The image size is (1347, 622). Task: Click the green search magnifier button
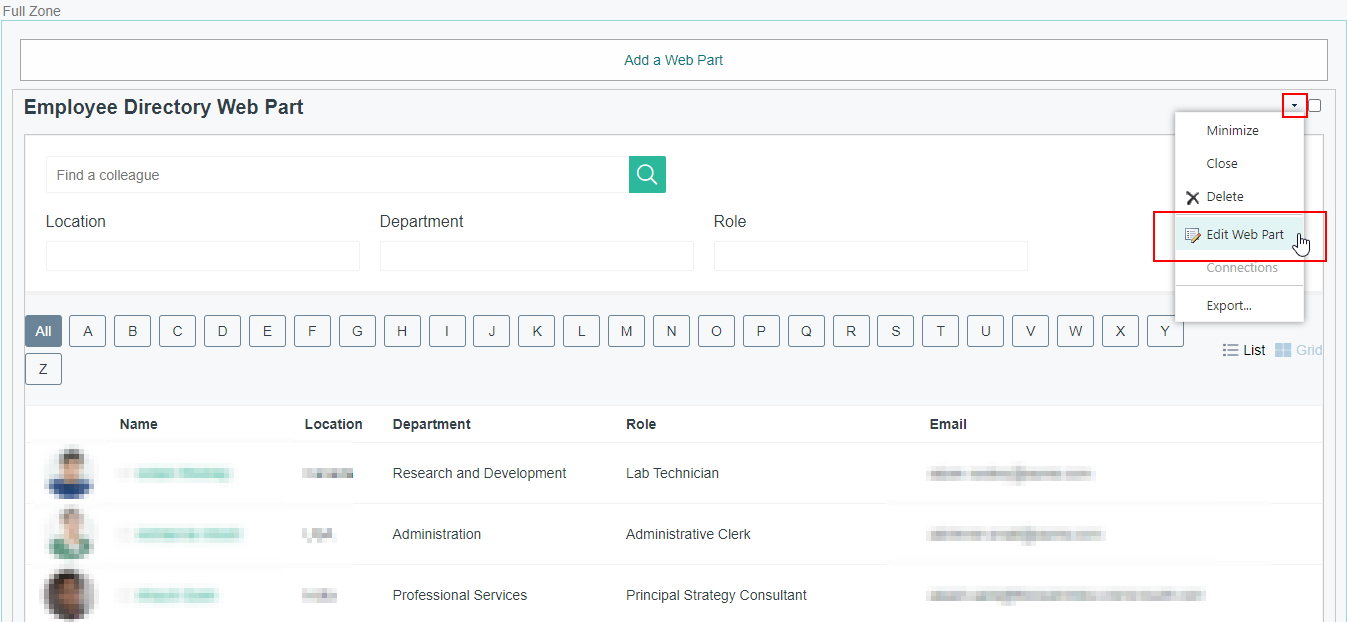647,175
